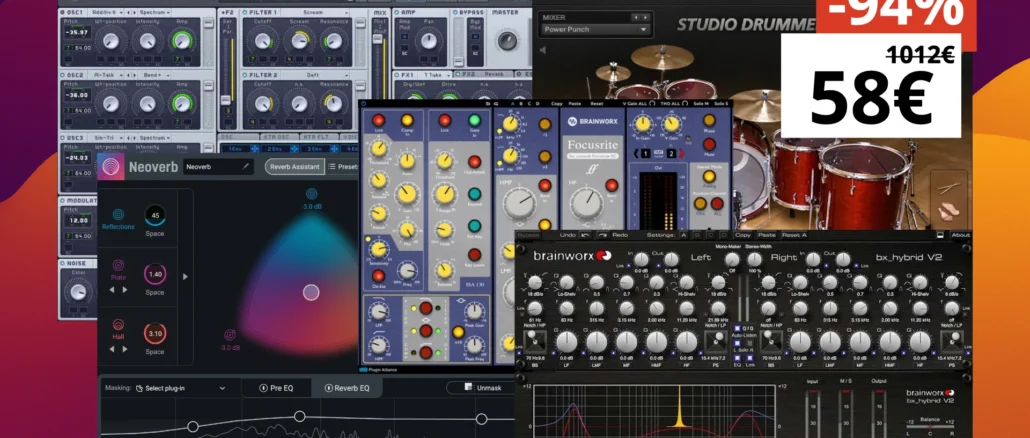1030x438 pixels.
Task: Select the 1Env tab in synth
Action: coord(237,150)
